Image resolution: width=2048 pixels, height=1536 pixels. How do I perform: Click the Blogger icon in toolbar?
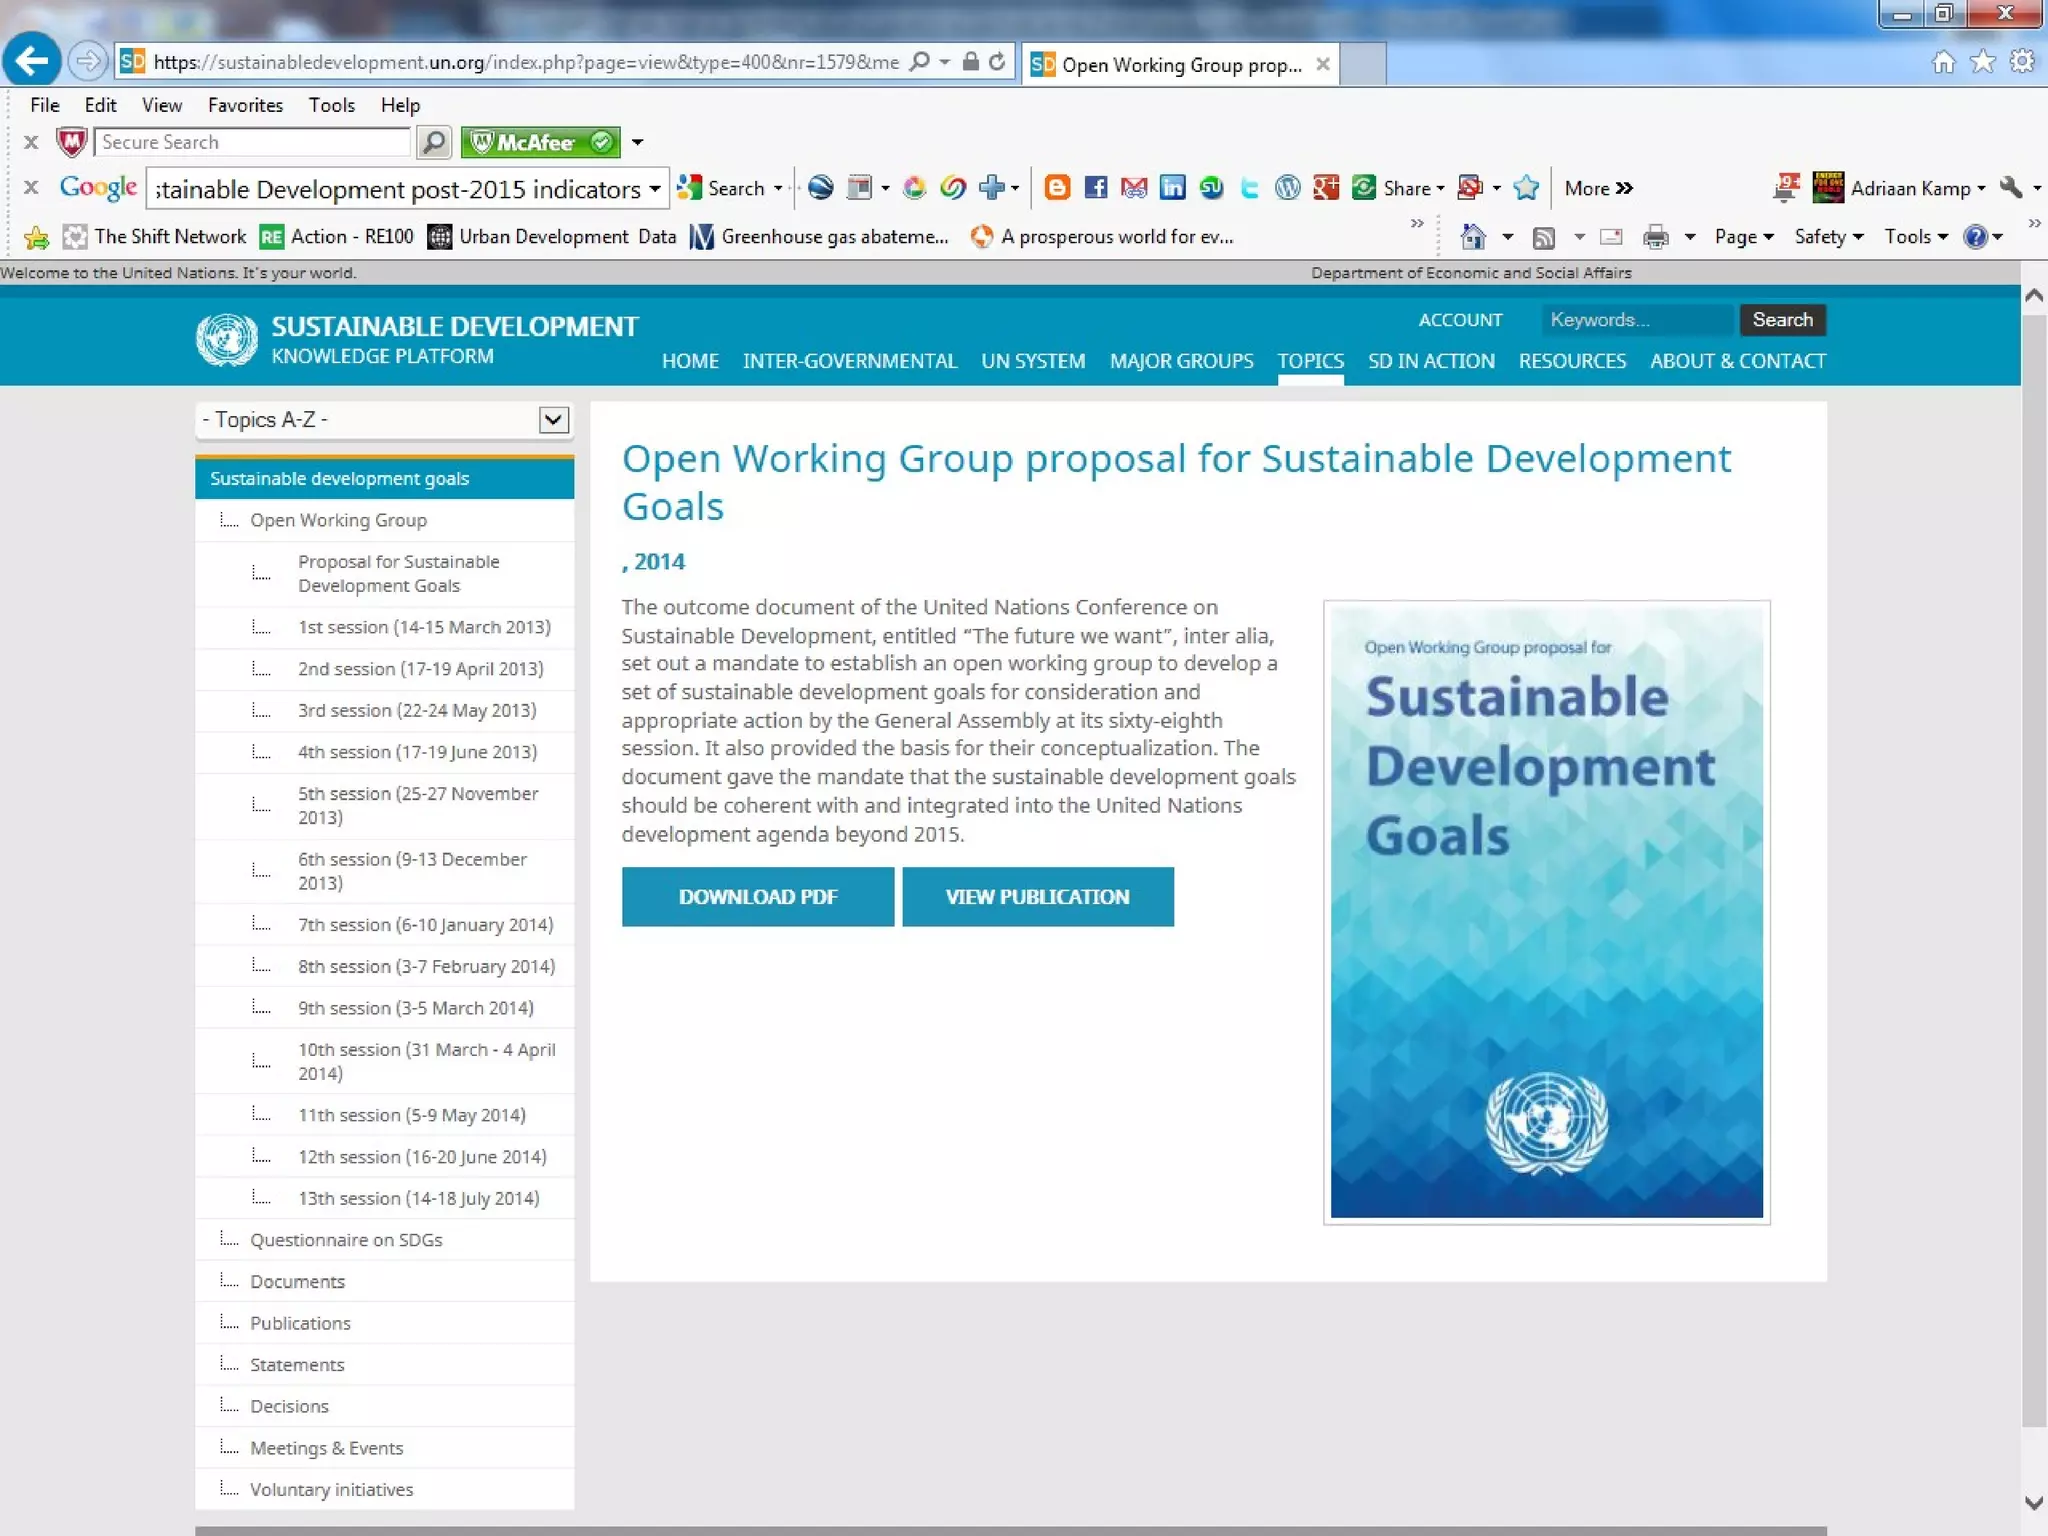coord(1057,188)
